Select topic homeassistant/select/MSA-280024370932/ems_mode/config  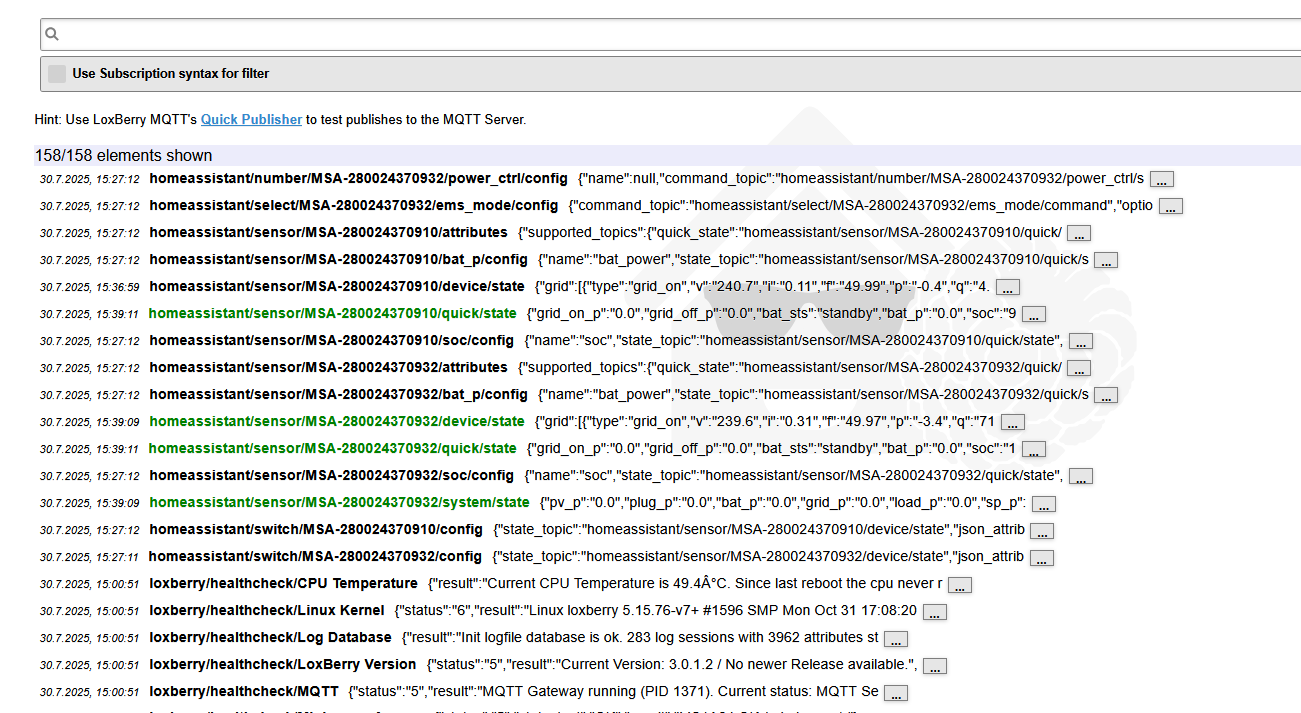pos(353,205)
